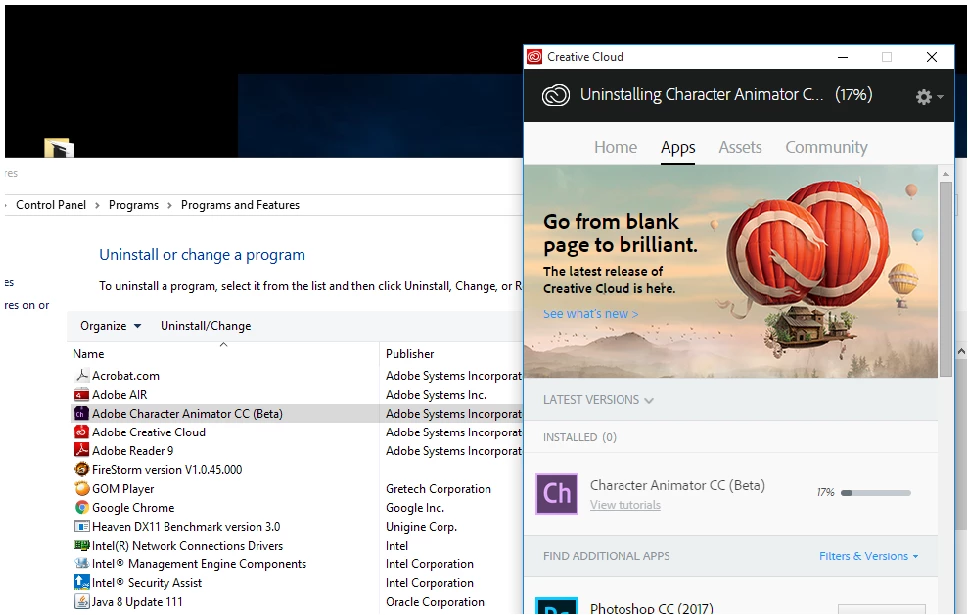Click the Photoshop CC app icon
Image resolution: width=968 pixels, height=615 pixels.
556,606
